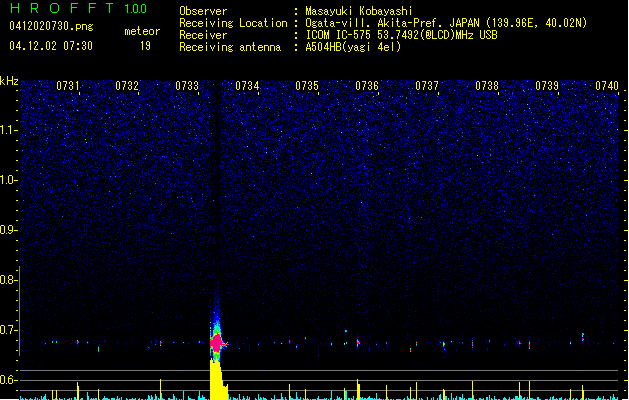The width and height of the screenshot is (629, 400).
Task: Click the 0739 time marker
Action: point(547,86)
